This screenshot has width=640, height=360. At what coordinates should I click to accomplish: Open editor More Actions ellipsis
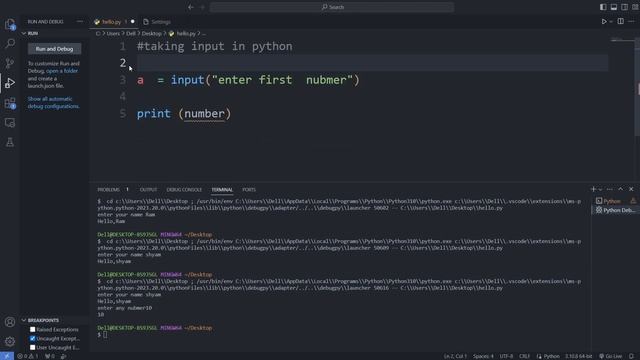point(631,22)
